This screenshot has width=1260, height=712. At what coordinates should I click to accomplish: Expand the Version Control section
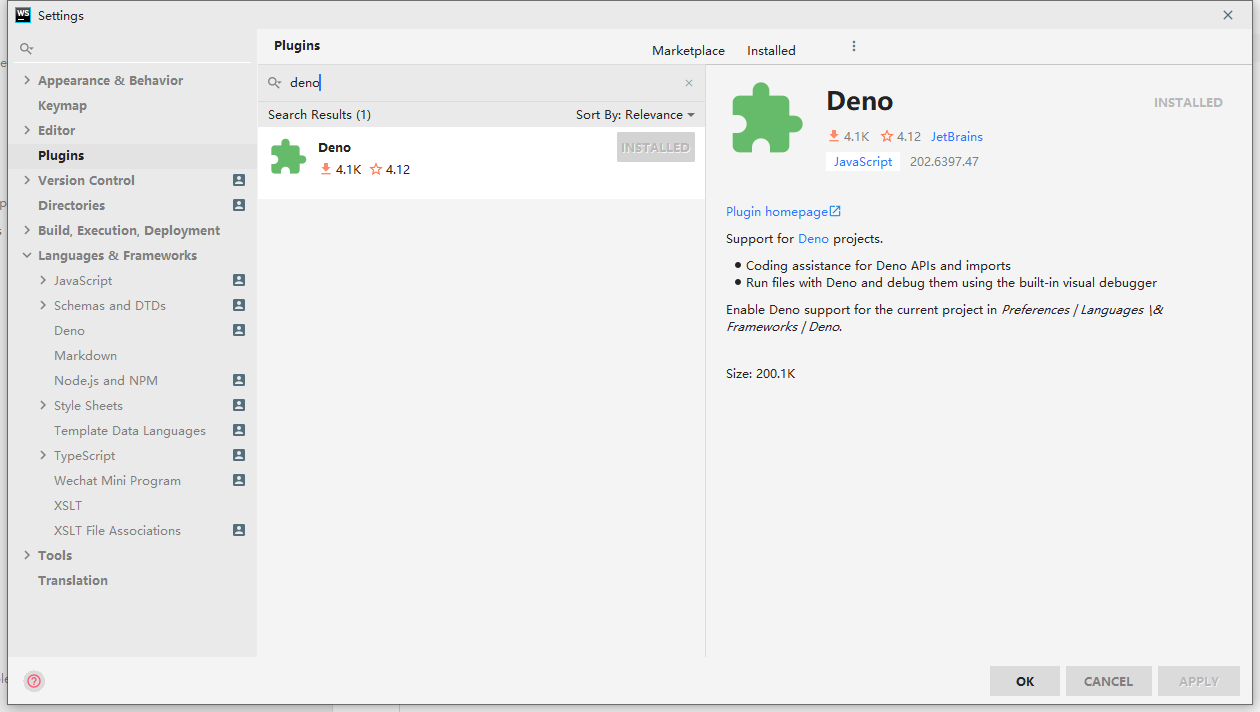[x=27, y=180]
